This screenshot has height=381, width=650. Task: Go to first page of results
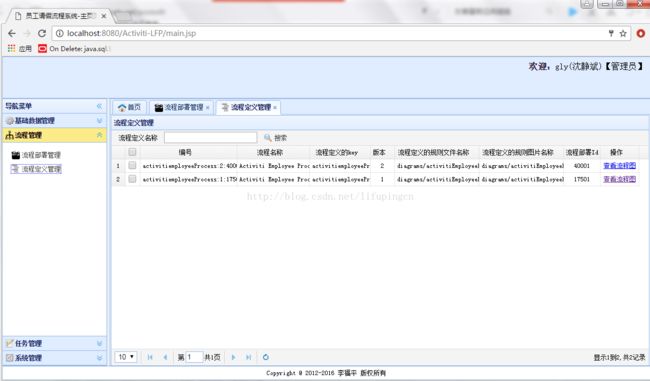click(150, 357)
